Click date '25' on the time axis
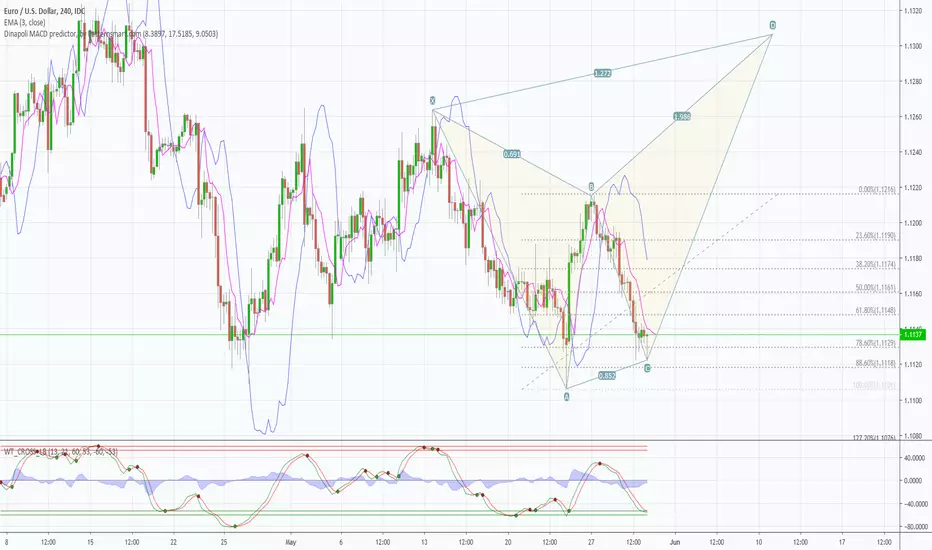Image resolution: width=932 pixels, height=550 pixels. coord(223,542)
